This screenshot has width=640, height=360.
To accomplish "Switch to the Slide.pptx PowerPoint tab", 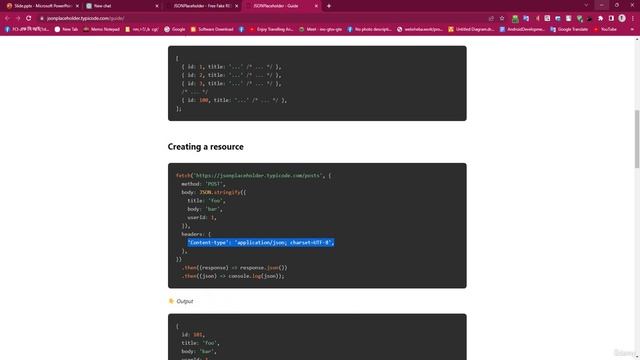I will (x=42, y=6).
